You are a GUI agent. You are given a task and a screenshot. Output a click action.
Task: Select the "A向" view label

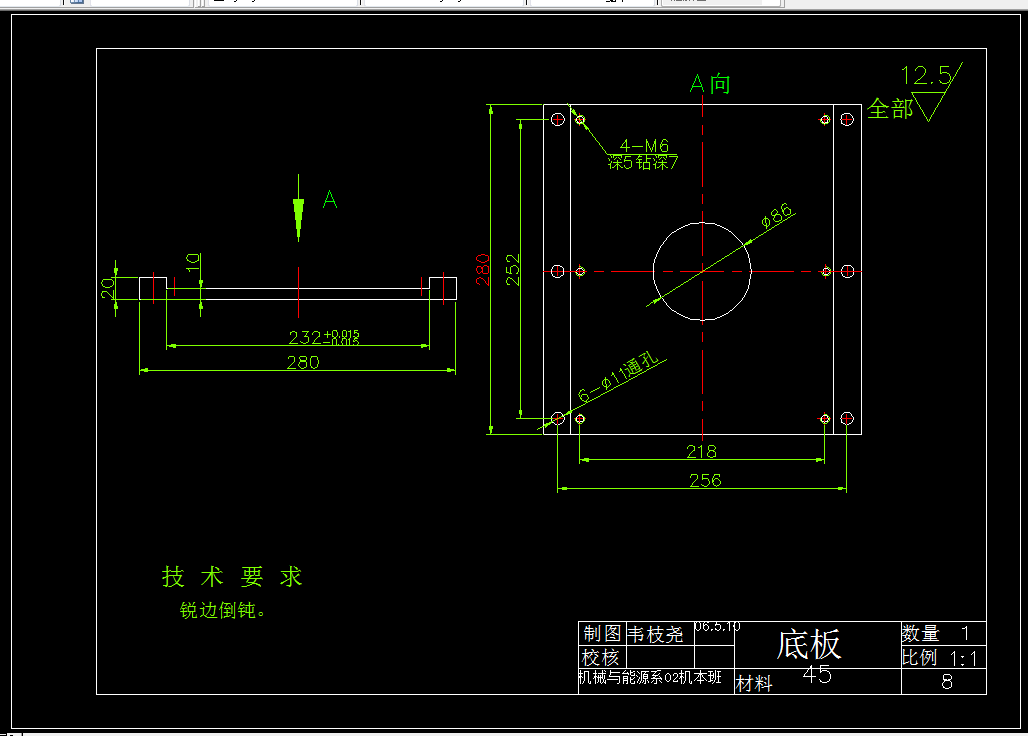coord(710,83)
